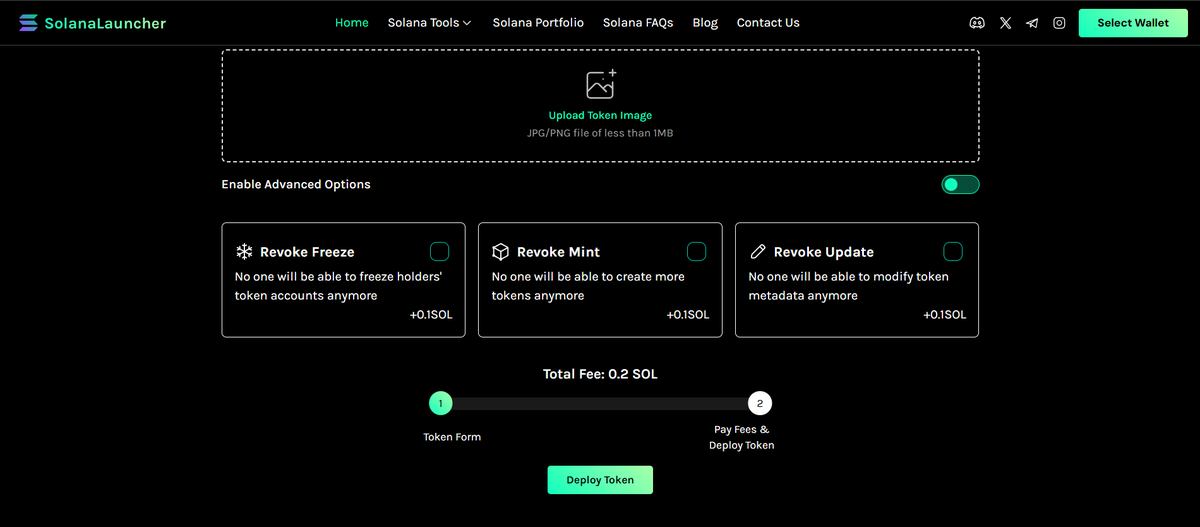
Task: Open the Contact Us page
Action: [x=768, y=23]
